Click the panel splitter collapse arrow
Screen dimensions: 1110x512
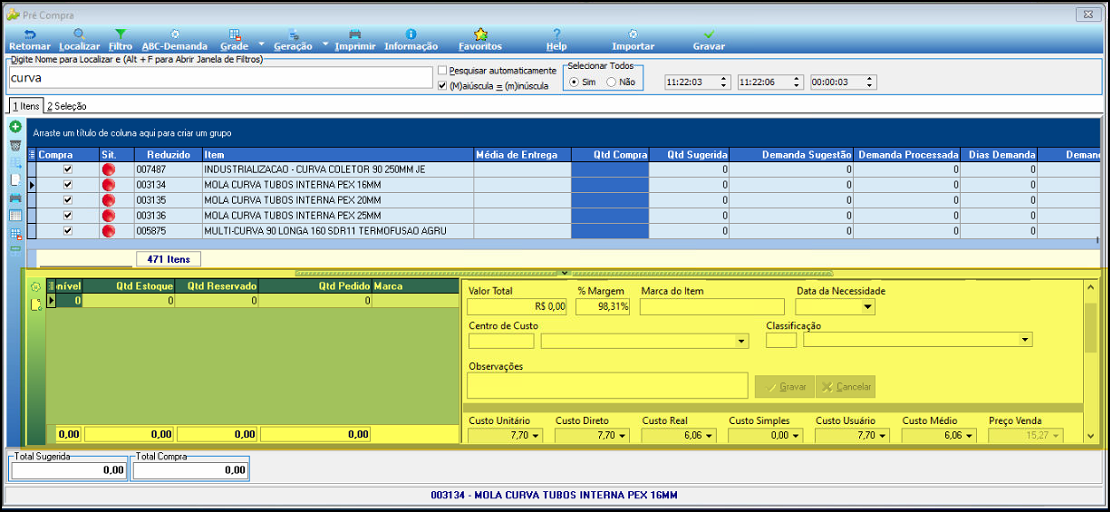coord(564,273)
